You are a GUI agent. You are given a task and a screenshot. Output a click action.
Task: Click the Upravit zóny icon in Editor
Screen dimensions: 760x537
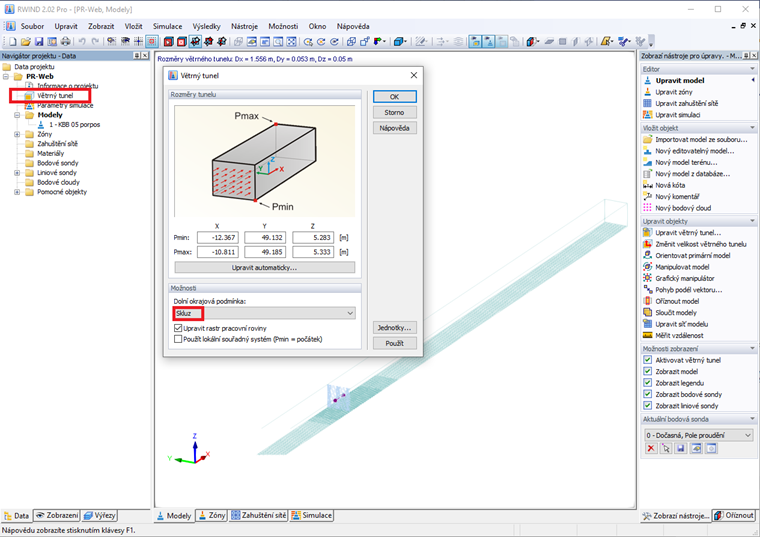(648, 92)
